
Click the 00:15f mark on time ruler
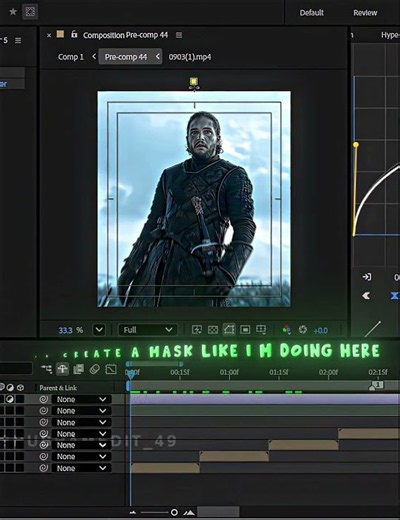tap(180, 372)
